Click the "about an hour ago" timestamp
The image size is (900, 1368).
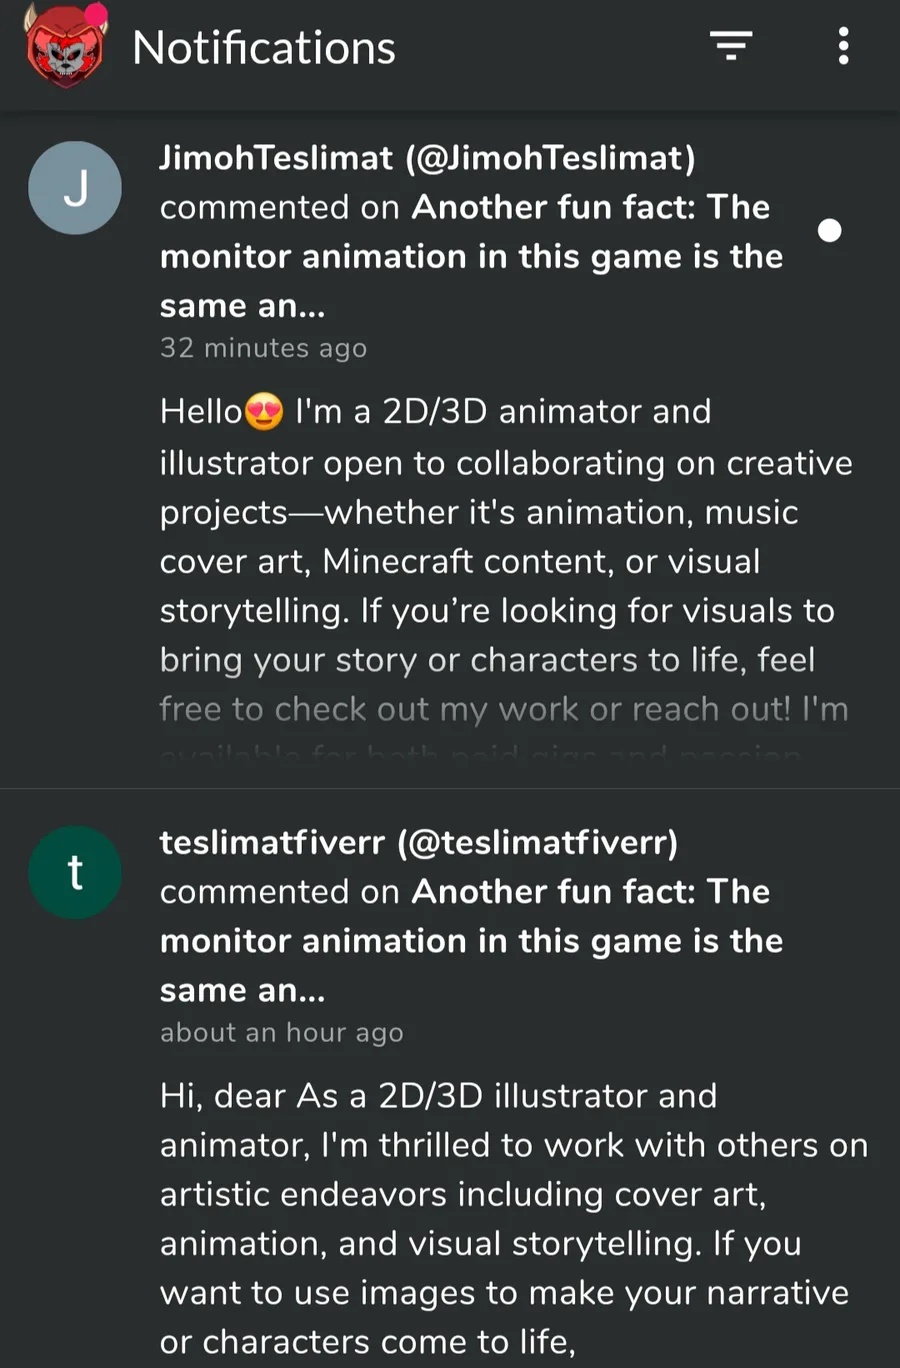tap(281, 1033)
